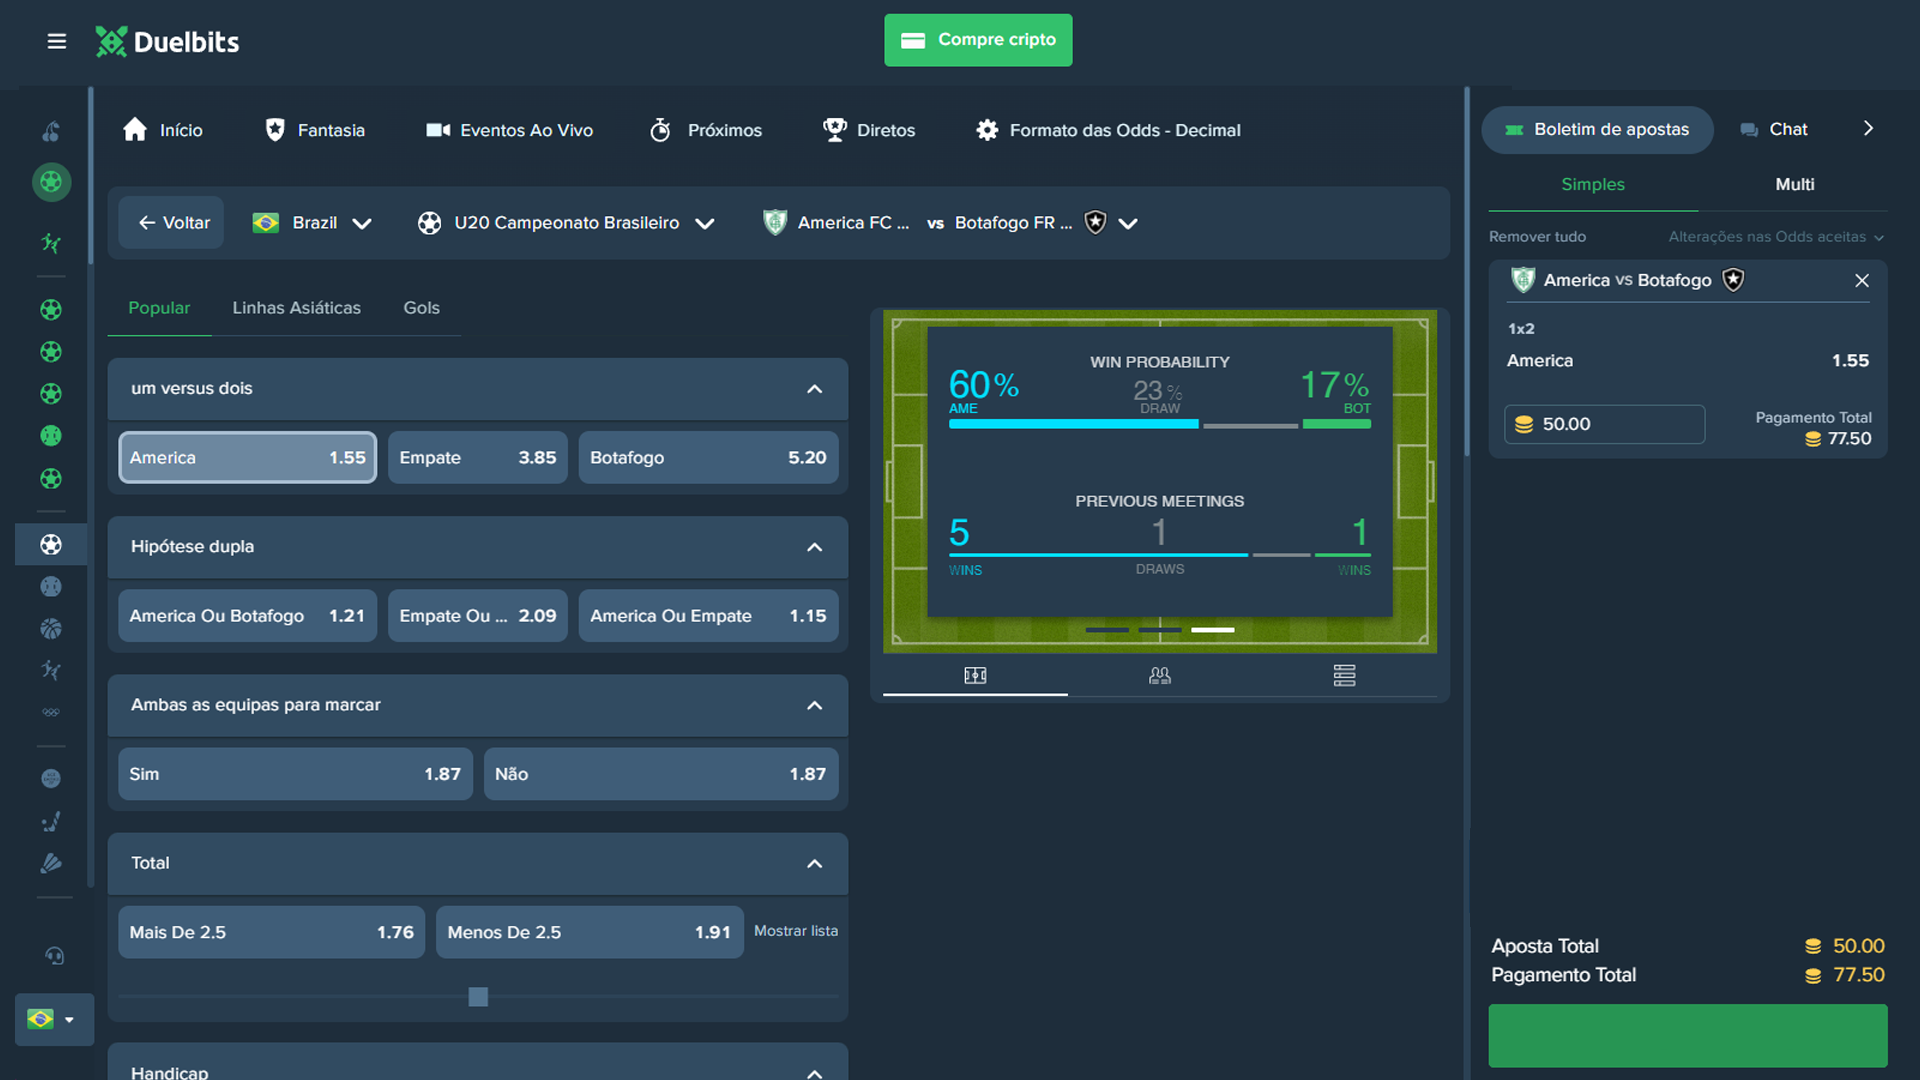Image resolution: width=1920 pixels, height=1080 pixels.
Task: Open the badminton shuttlecock sidebar icon
Action: pyautogui.click(x=51, y=863)
